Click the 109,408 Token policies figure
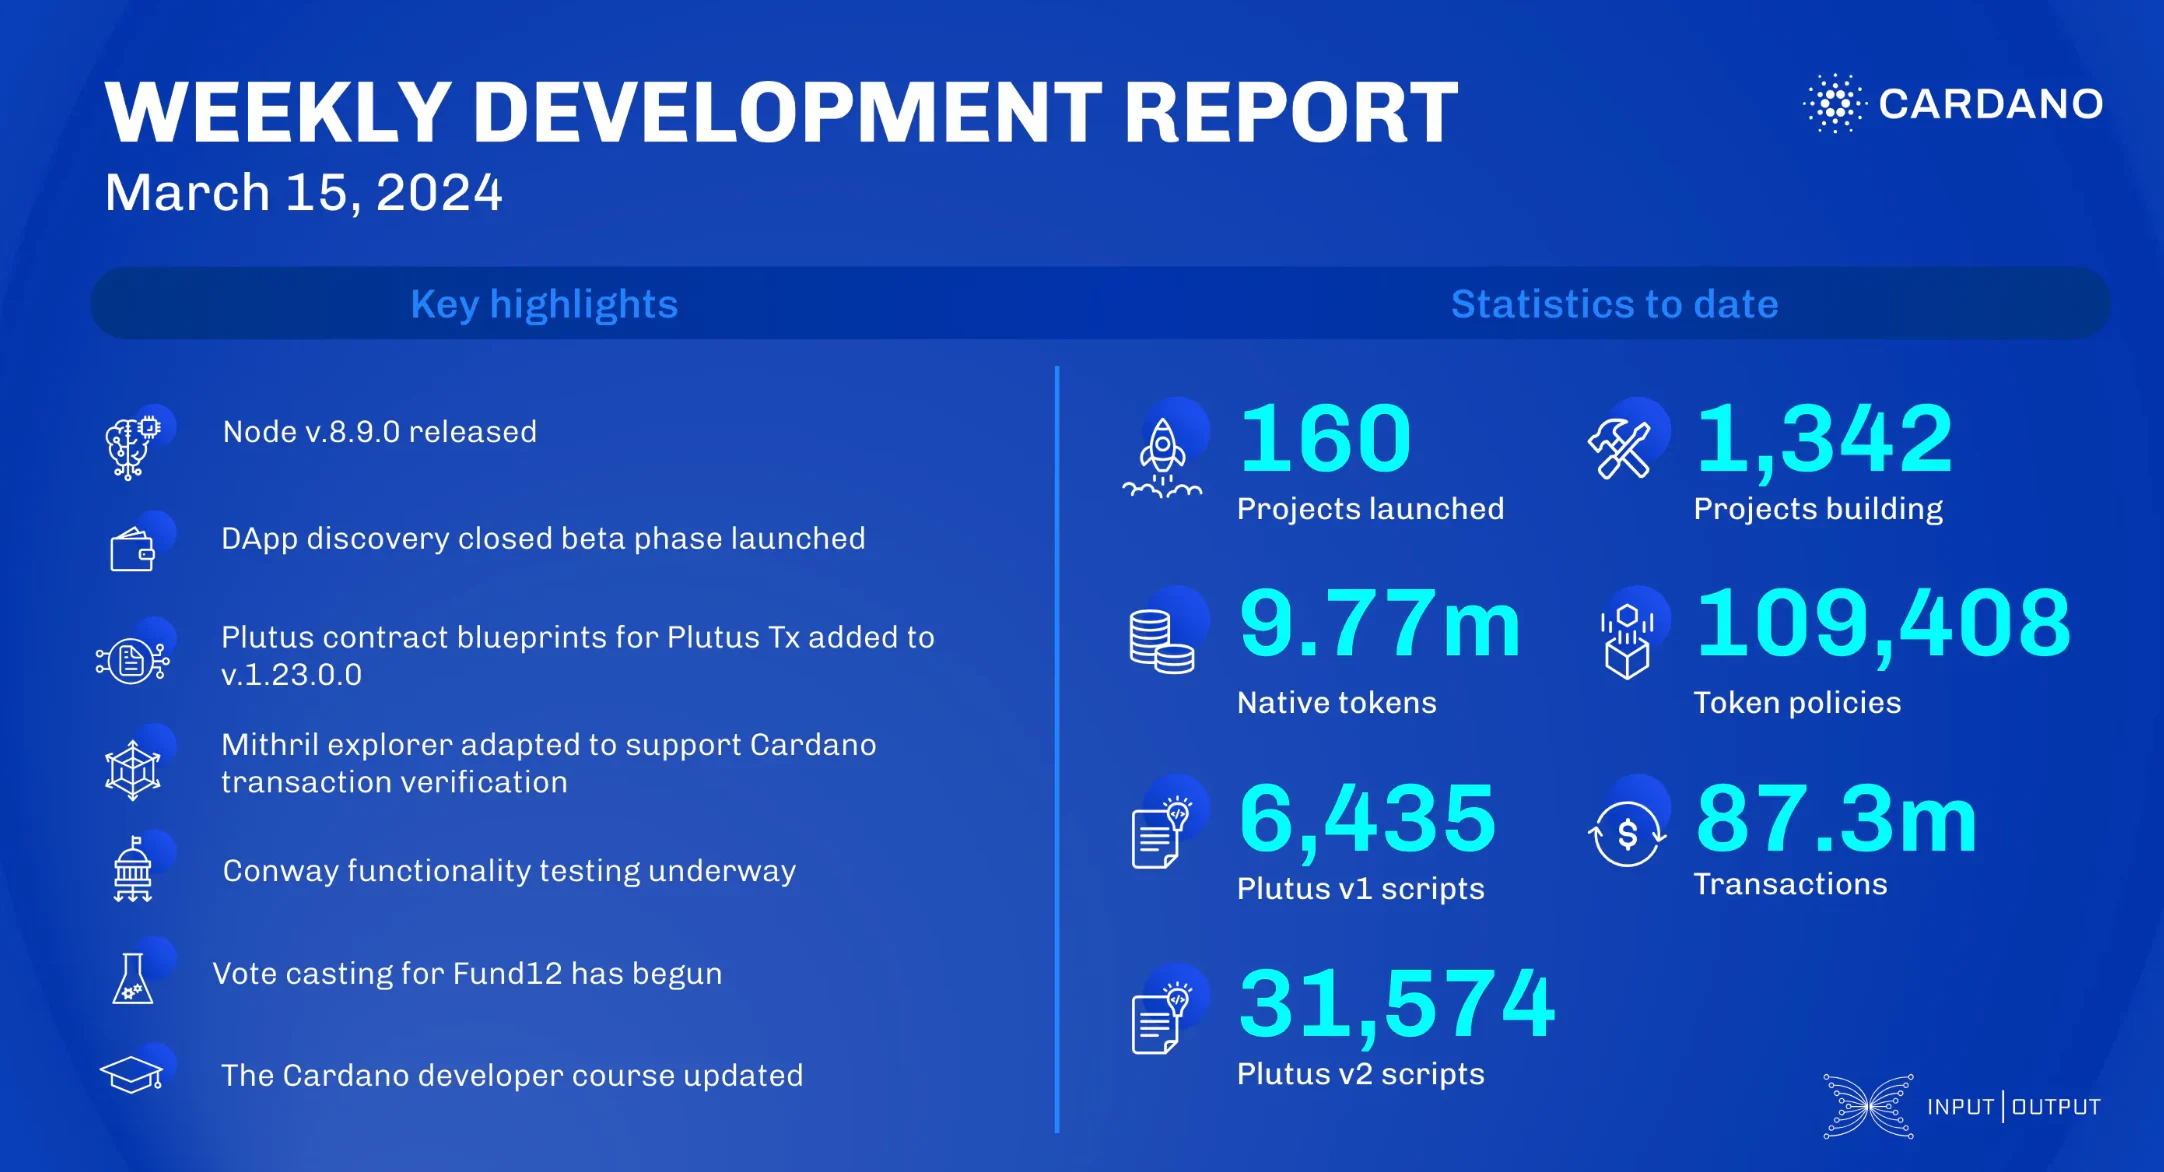Viewport: 2164px width, 1172px height. [x=1883, y=624]
